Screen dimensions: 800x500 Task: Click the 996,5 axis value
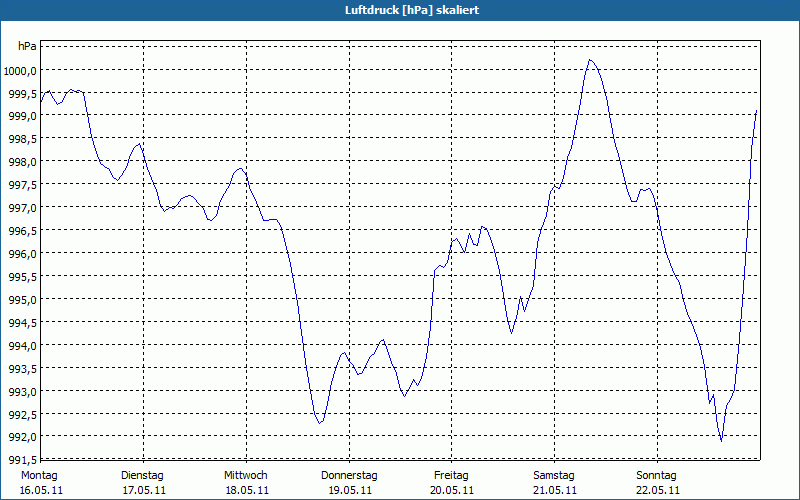click(24, 231)
